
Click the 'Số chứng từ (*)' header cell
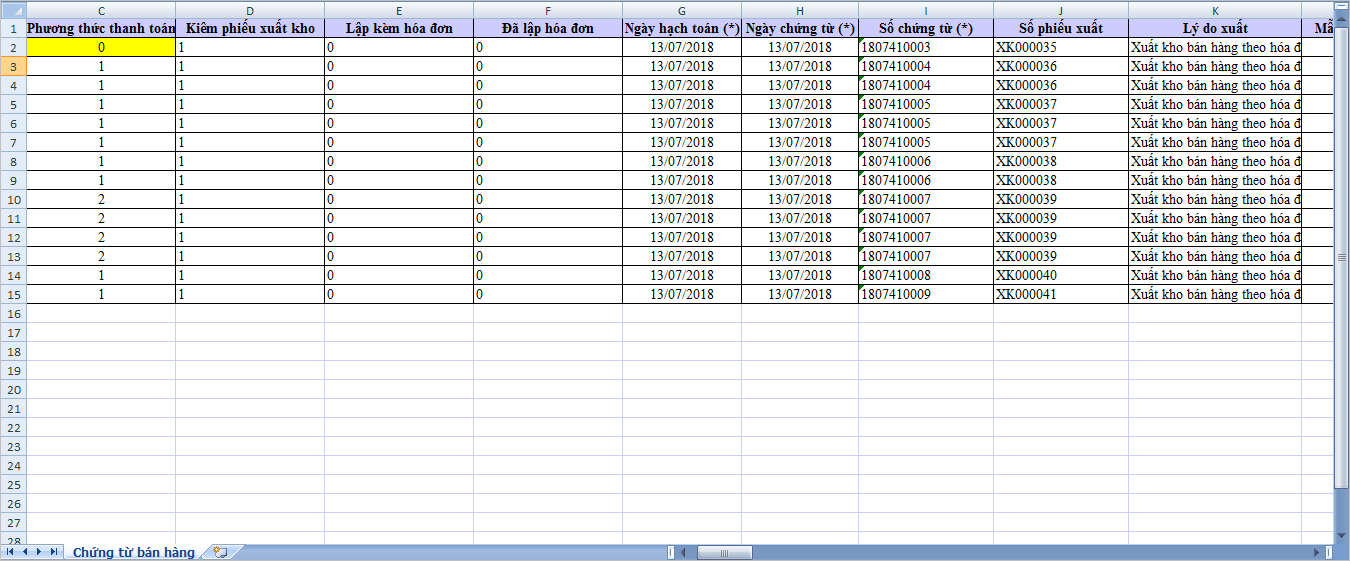click(925, 28)
